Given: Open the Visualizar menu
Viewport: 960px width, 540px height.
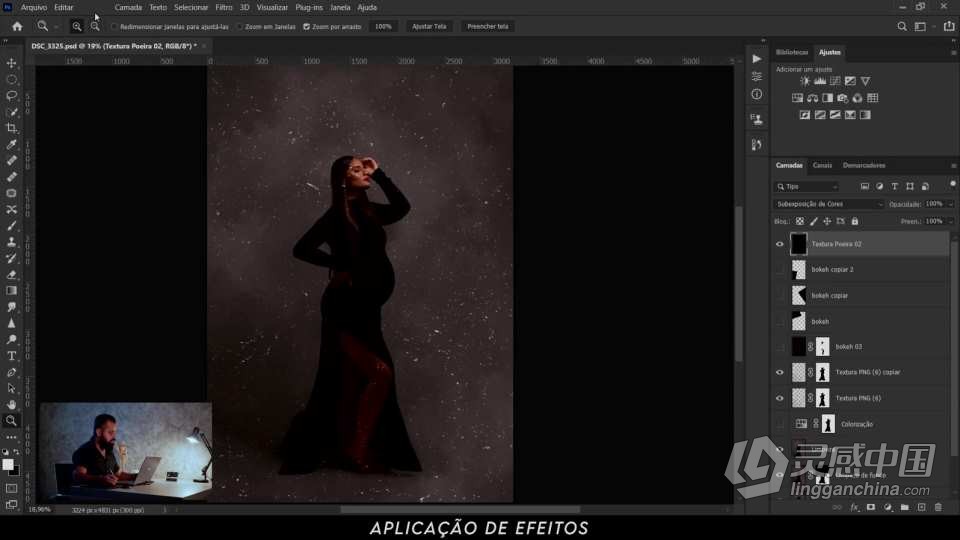Looking at the screenshot, I should point(272,7).
